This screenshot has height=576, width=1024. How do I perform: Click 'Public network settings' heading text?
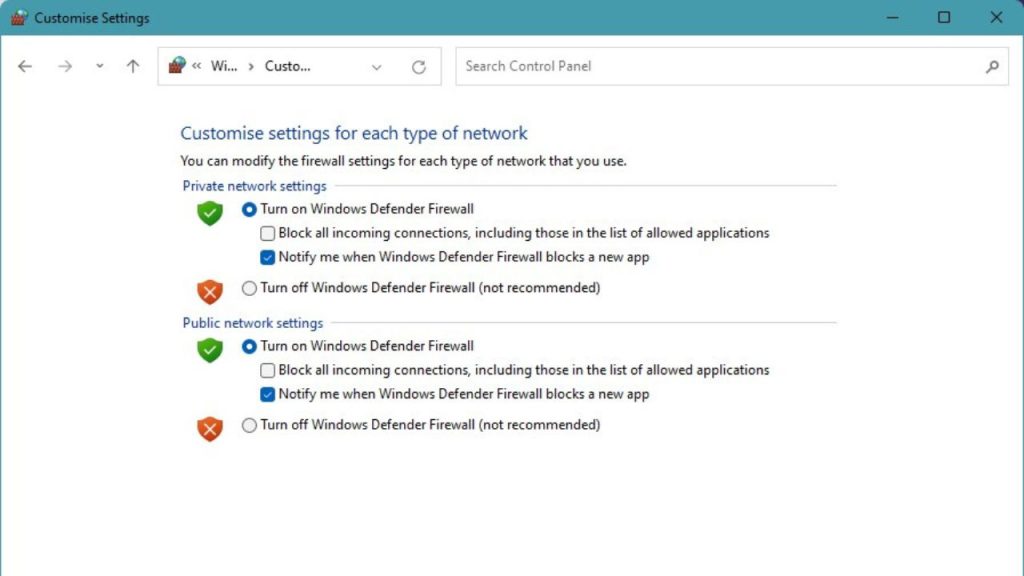click(253, 323)
